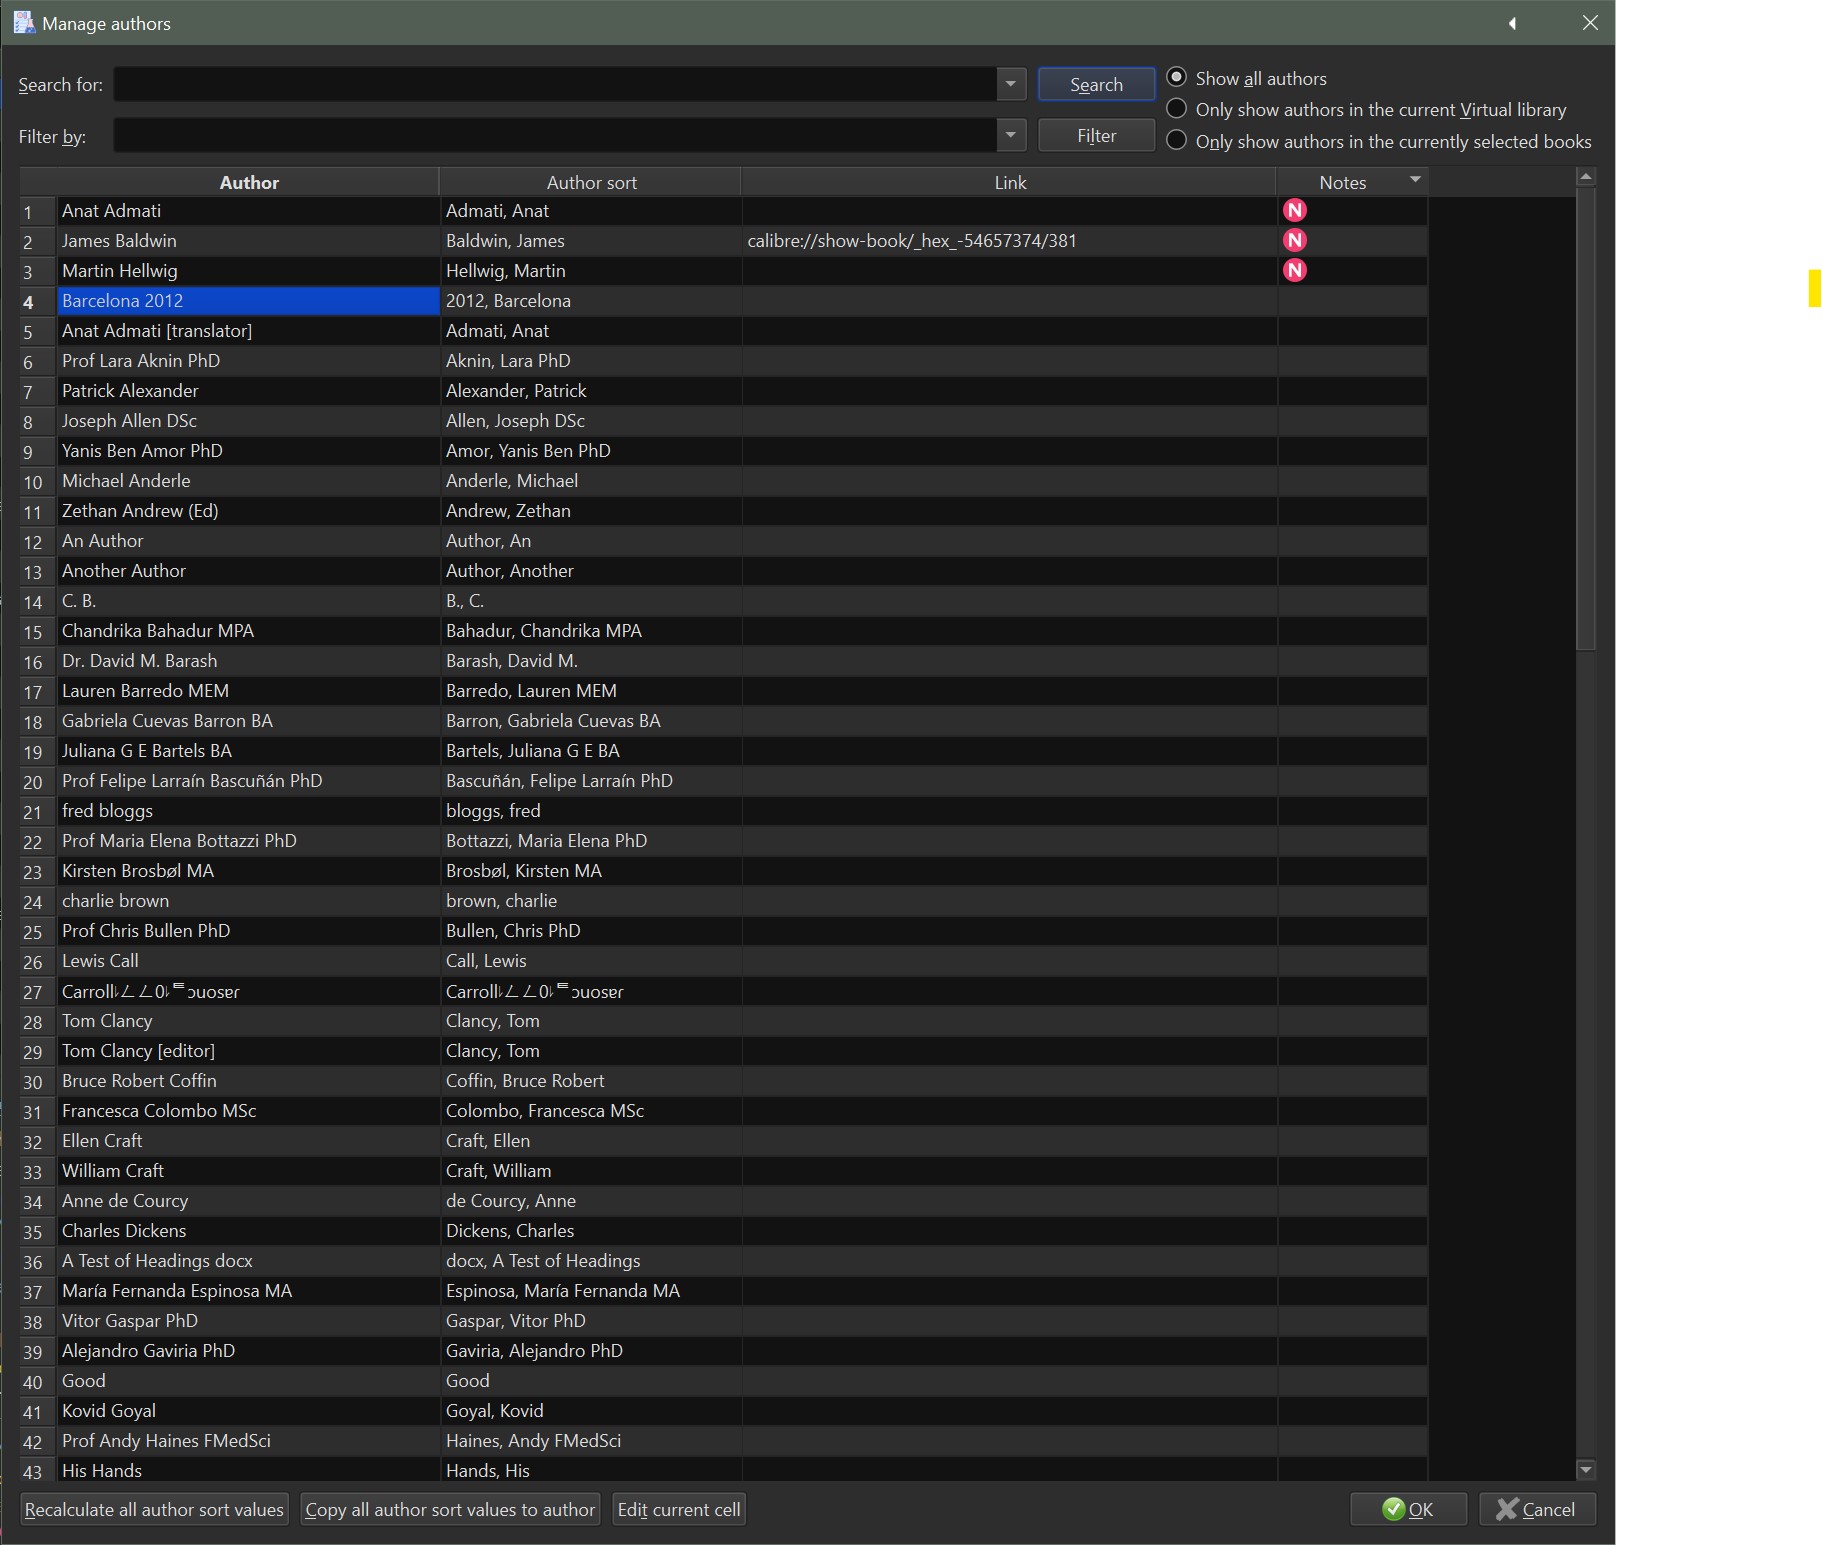Screen dimensions: 1822x1545
Task: Select author Tom Clancy [editor]
Action: [248, 1050]
